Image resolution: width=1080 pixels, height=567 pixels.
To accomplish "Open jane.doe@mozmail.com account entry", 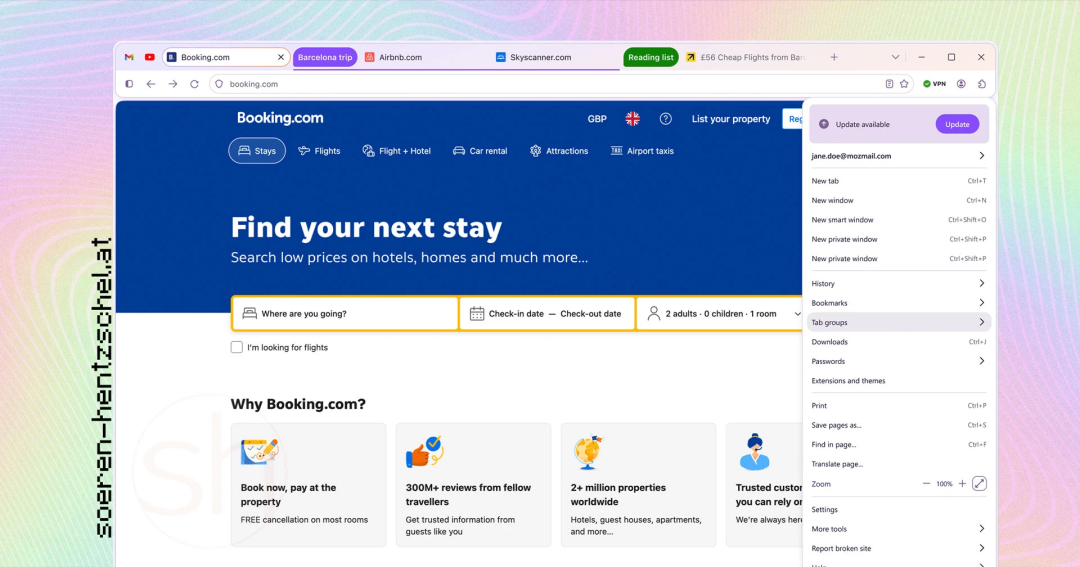I will 898,156.
